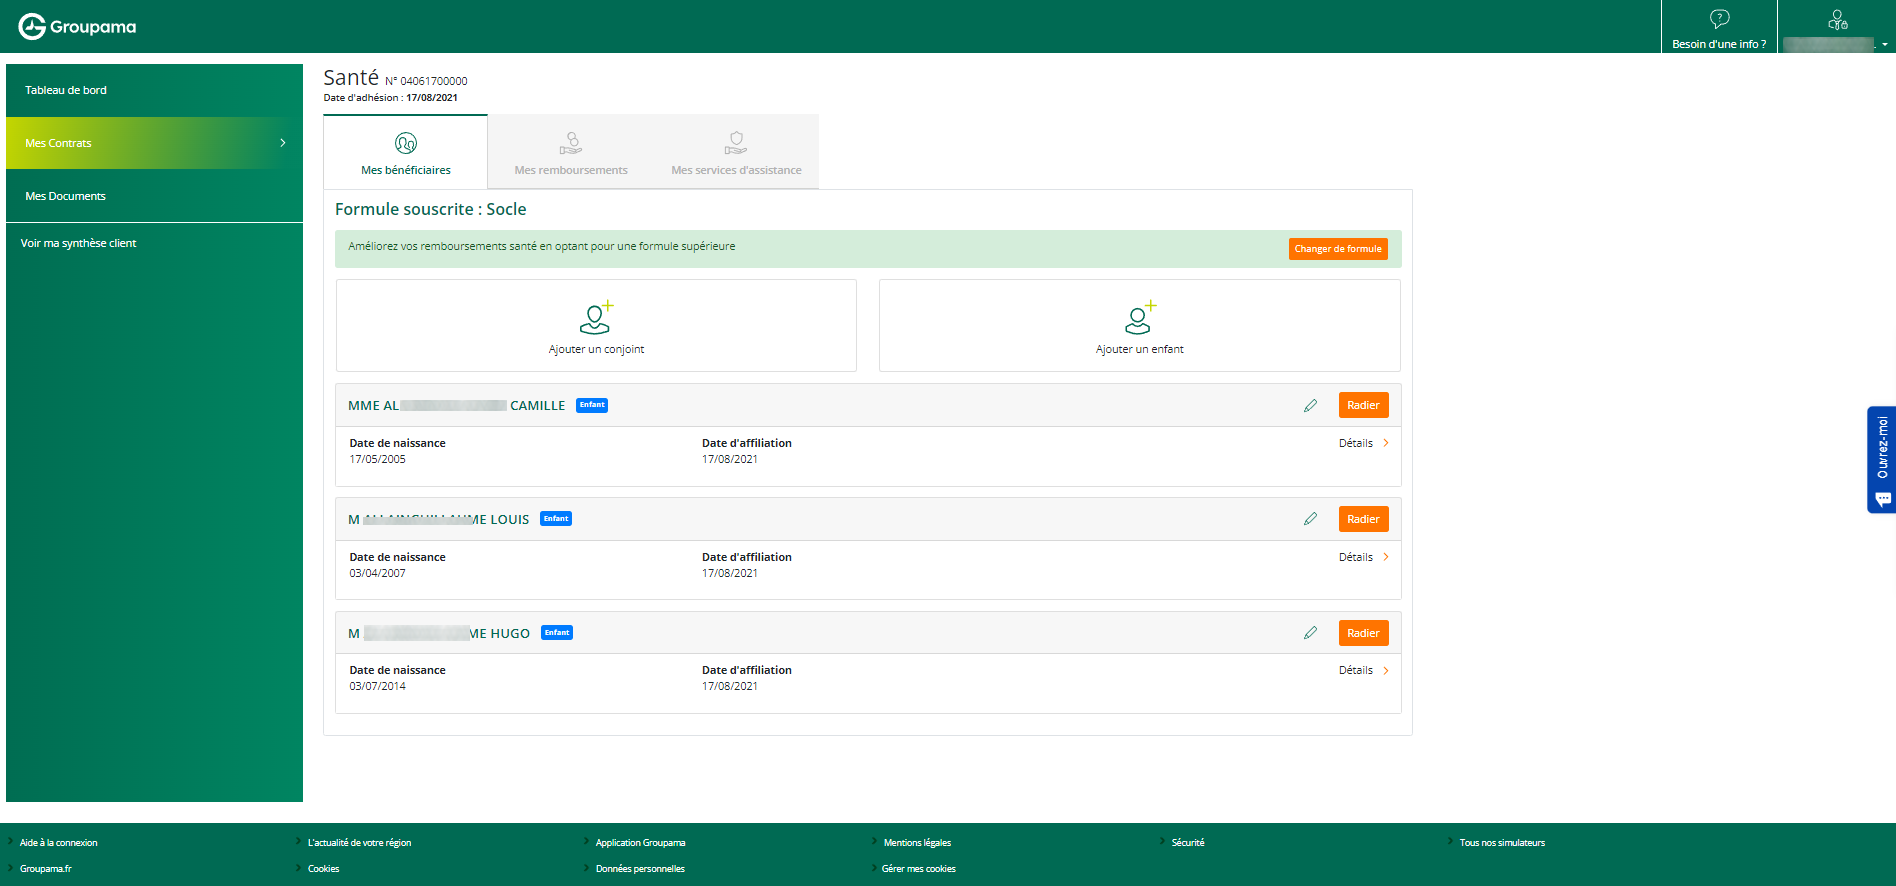Open Cookies footer link
1896x886 pixels.
click(x=323, y=869)
